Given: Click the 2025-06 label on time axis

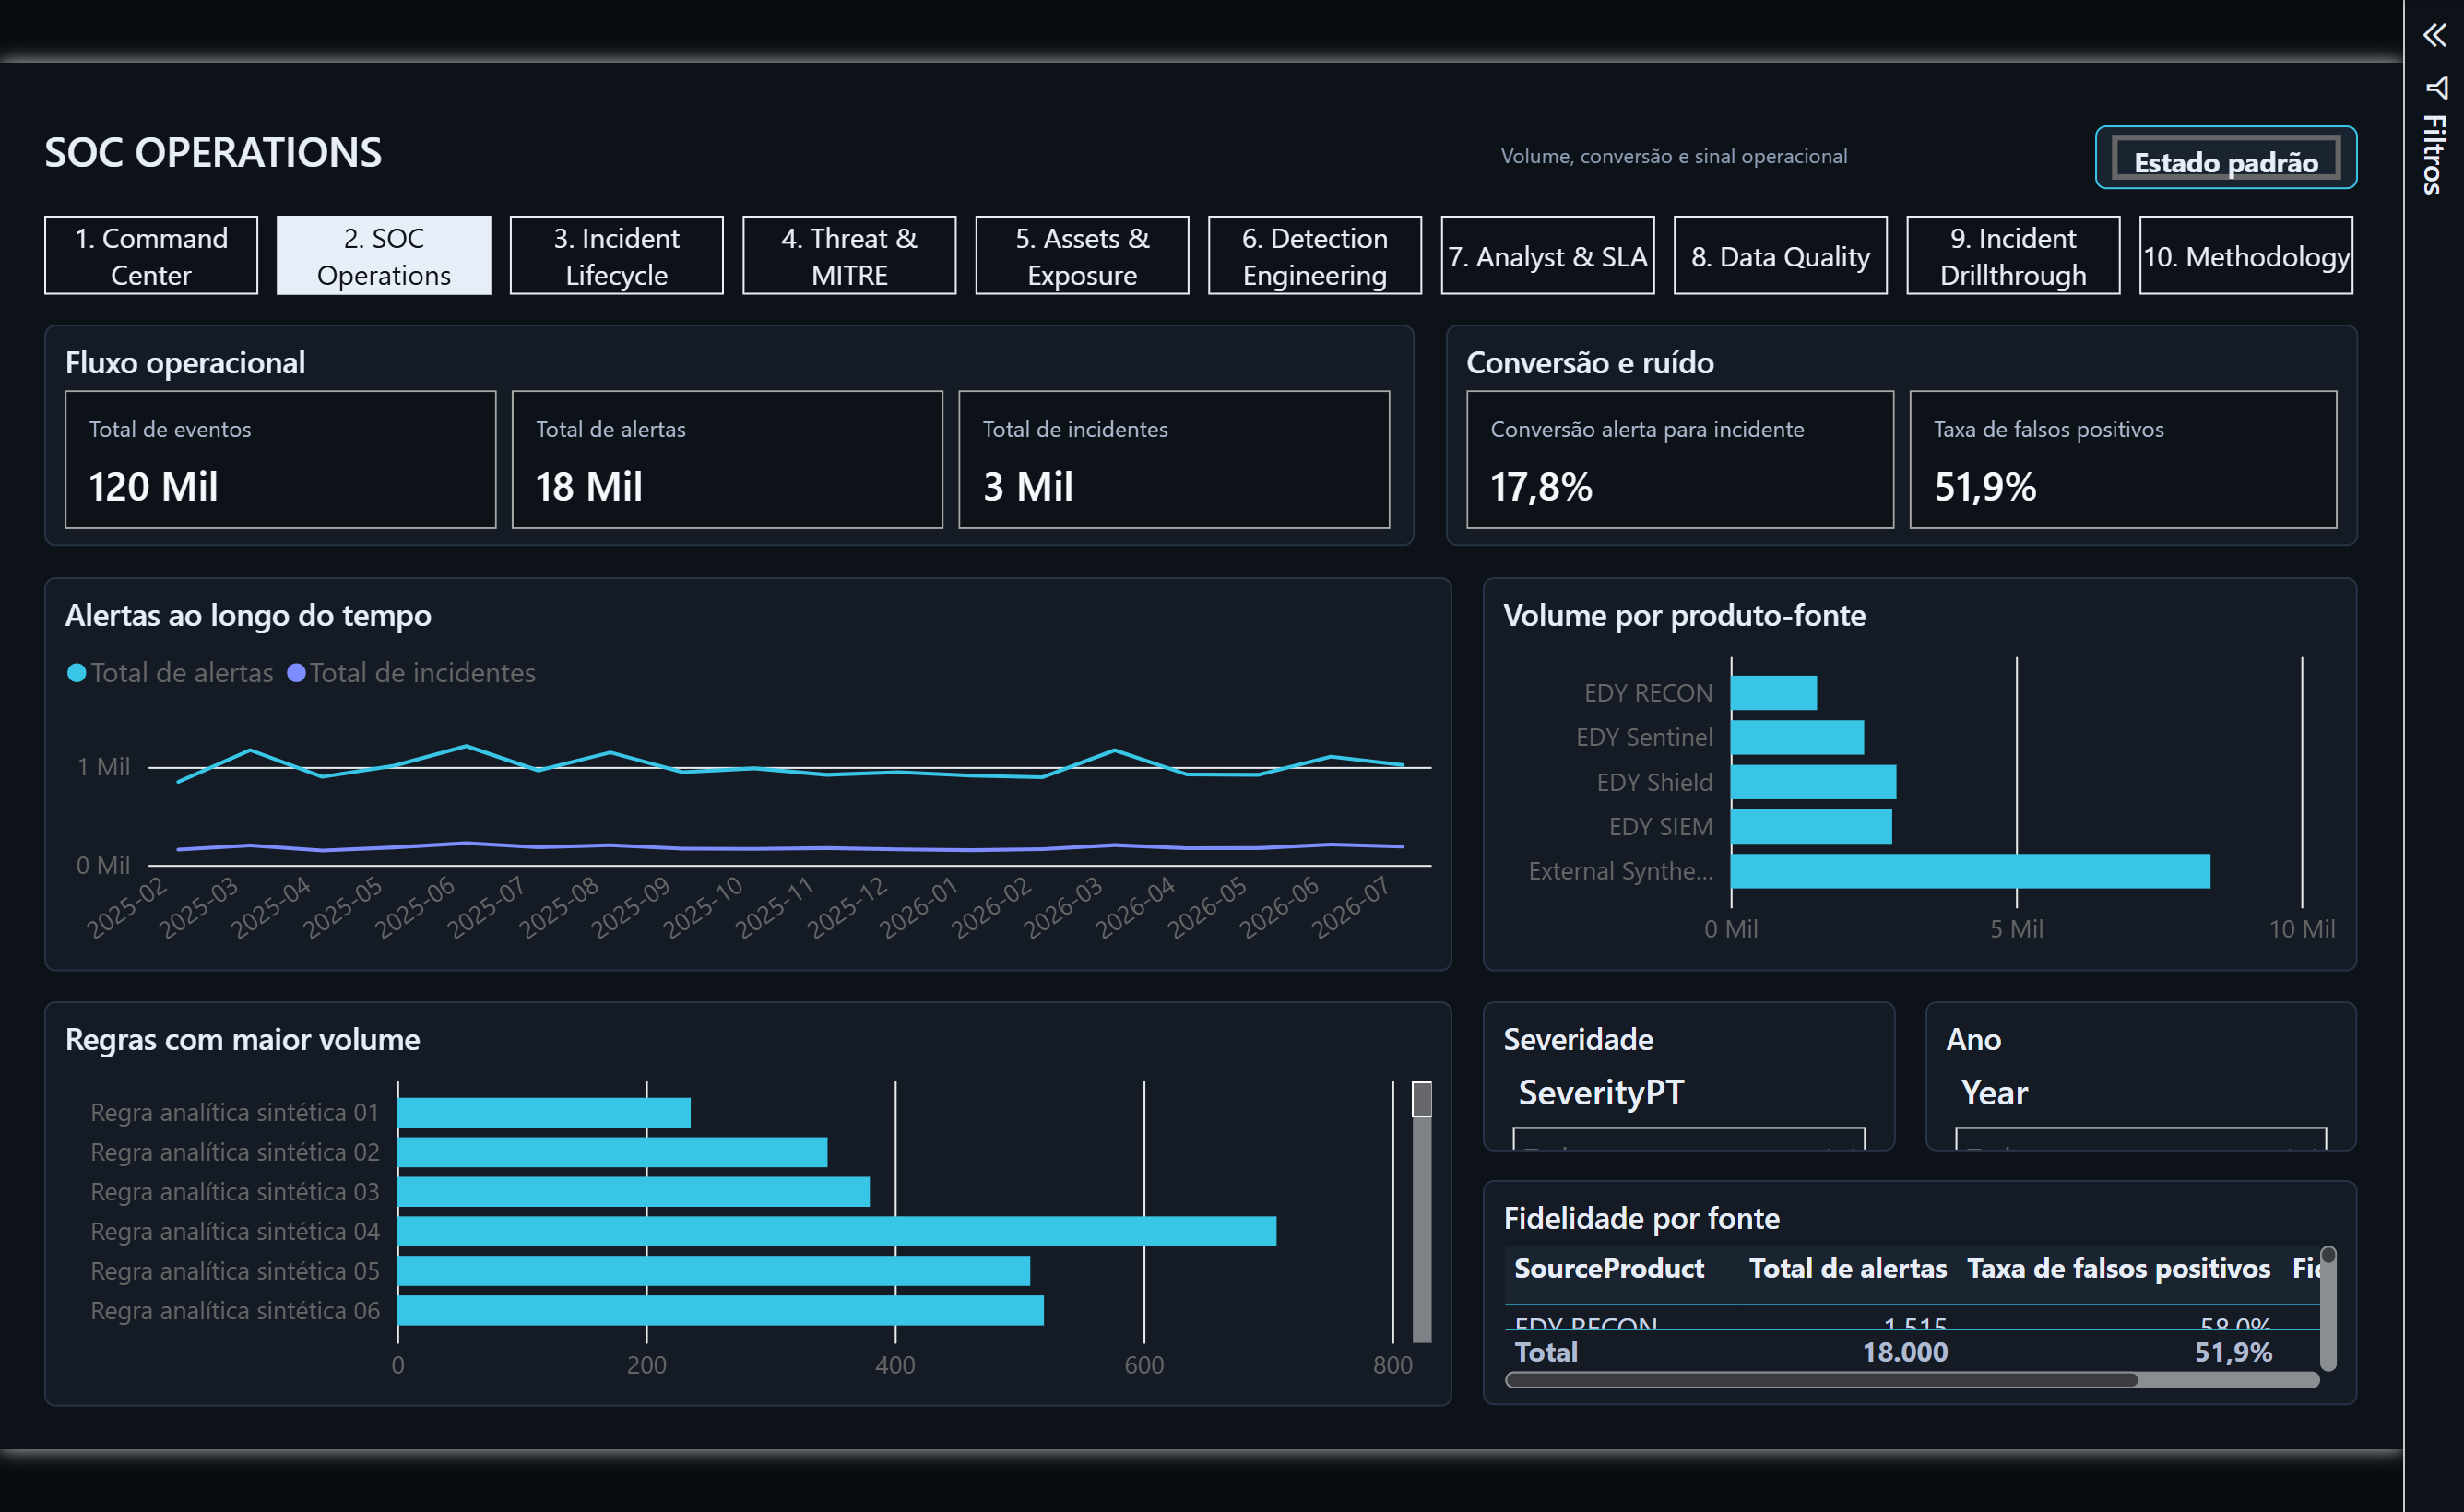Looking at the screenshot, I should click(414, 909).
